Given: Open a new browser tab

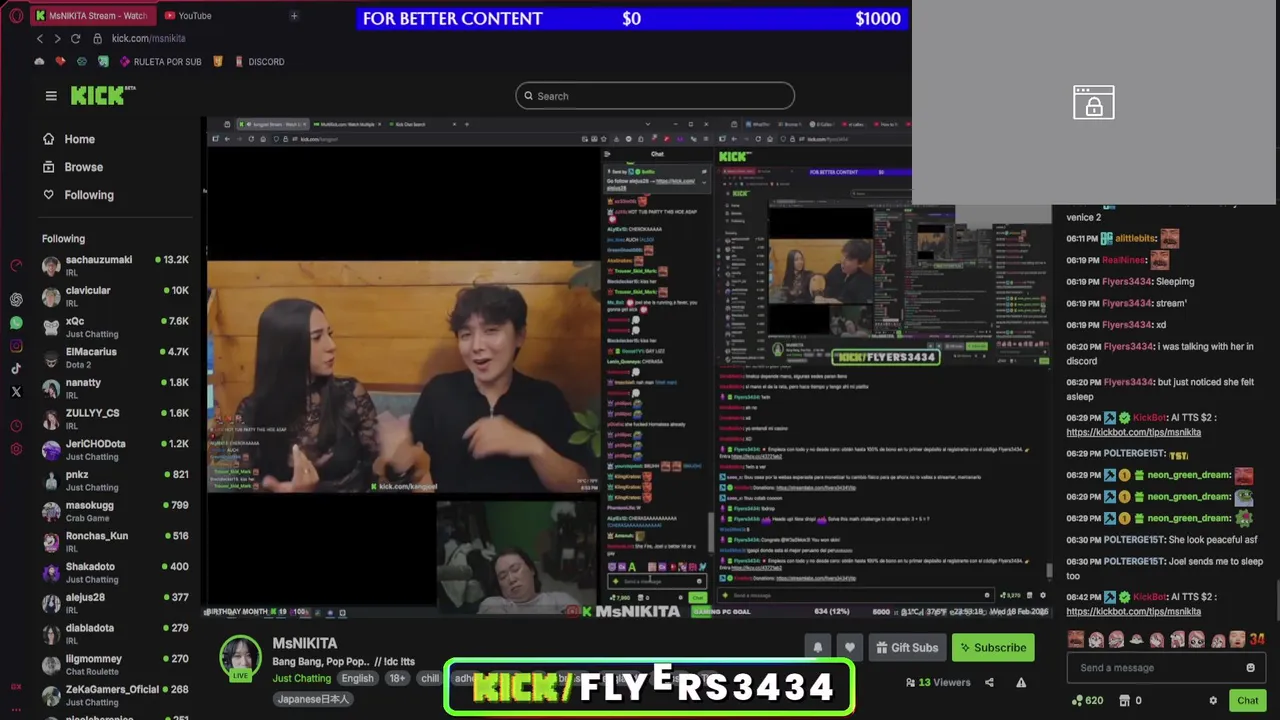Looking at the screenshot, I should 294,15.
